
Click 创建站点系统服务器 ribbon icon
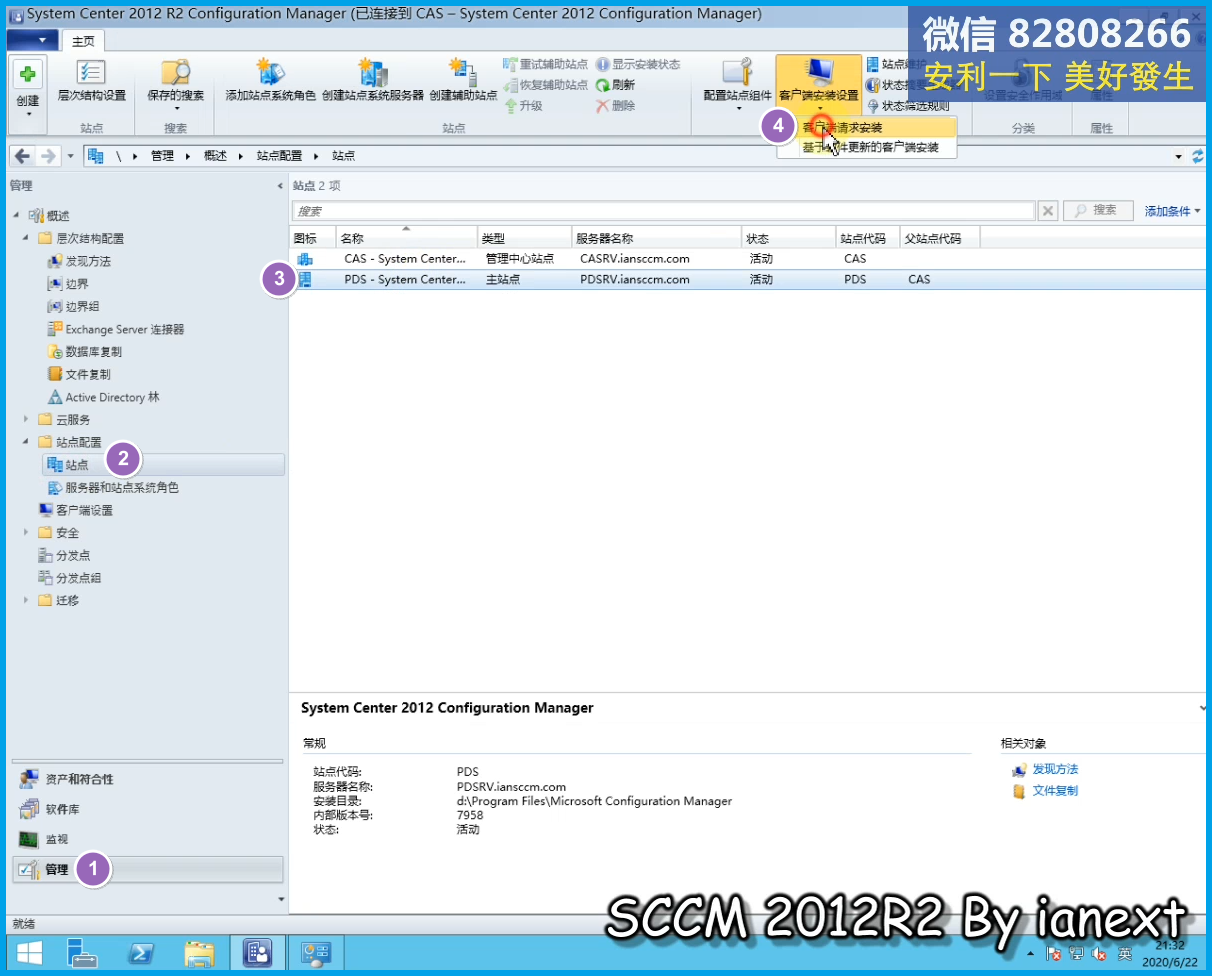373,82
